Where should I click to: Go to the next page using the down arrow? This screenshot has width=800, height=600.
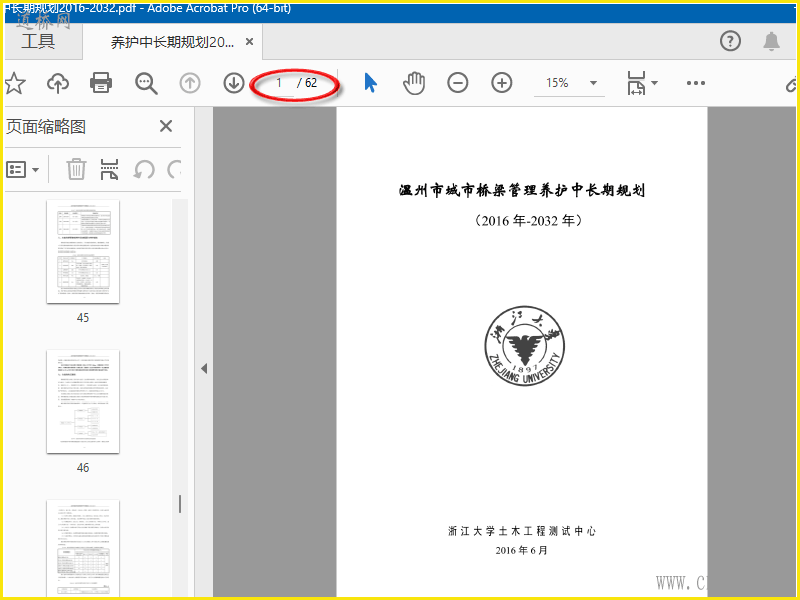click(x=234, y=83)
